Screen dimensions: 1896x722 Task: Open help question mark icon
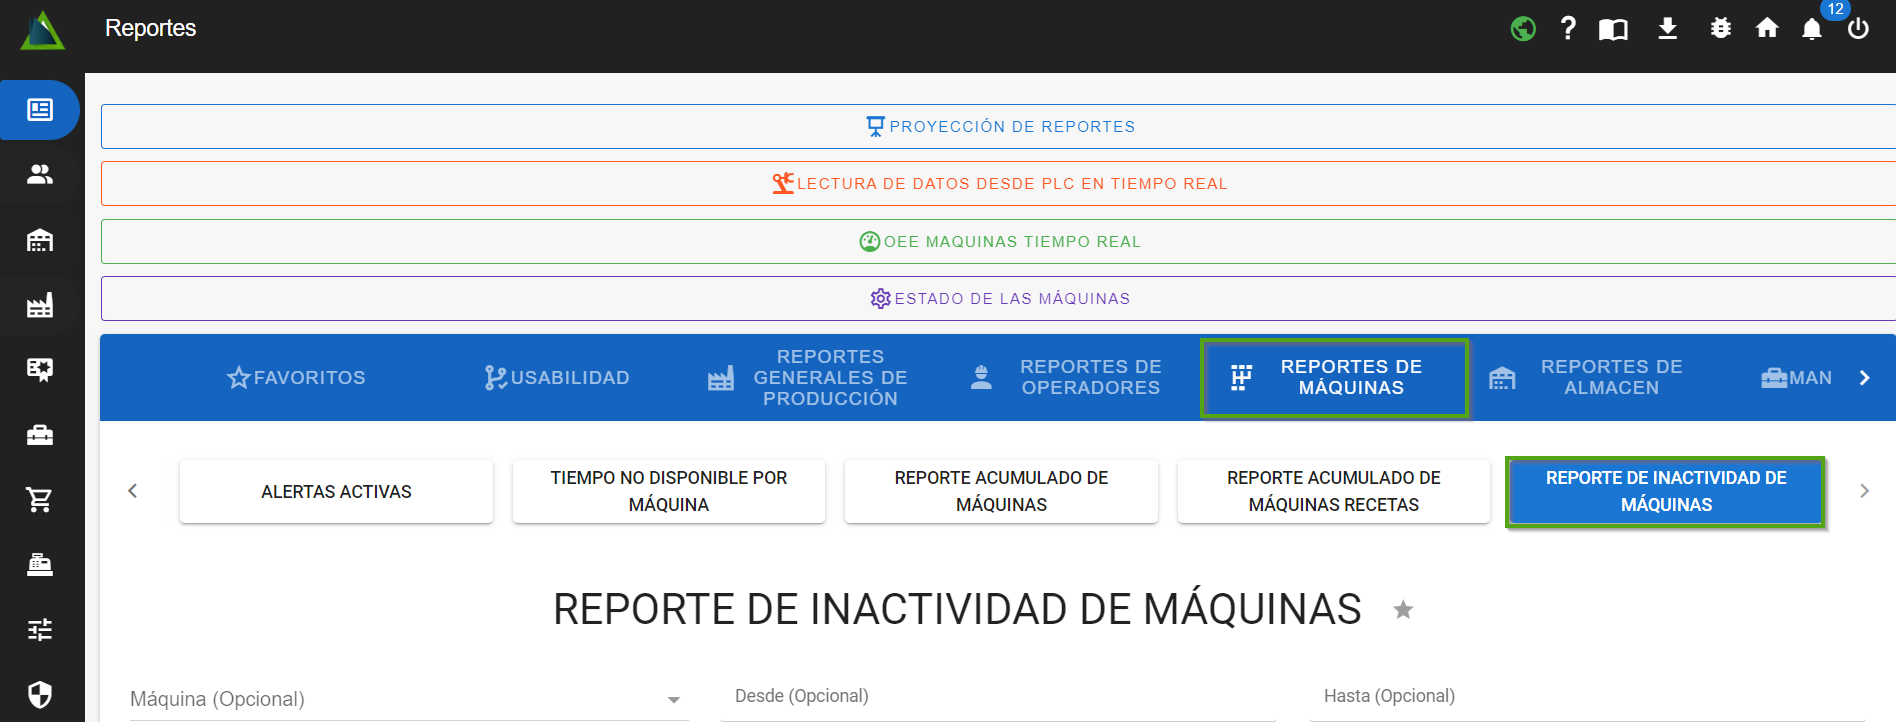tap(1568, 29)
